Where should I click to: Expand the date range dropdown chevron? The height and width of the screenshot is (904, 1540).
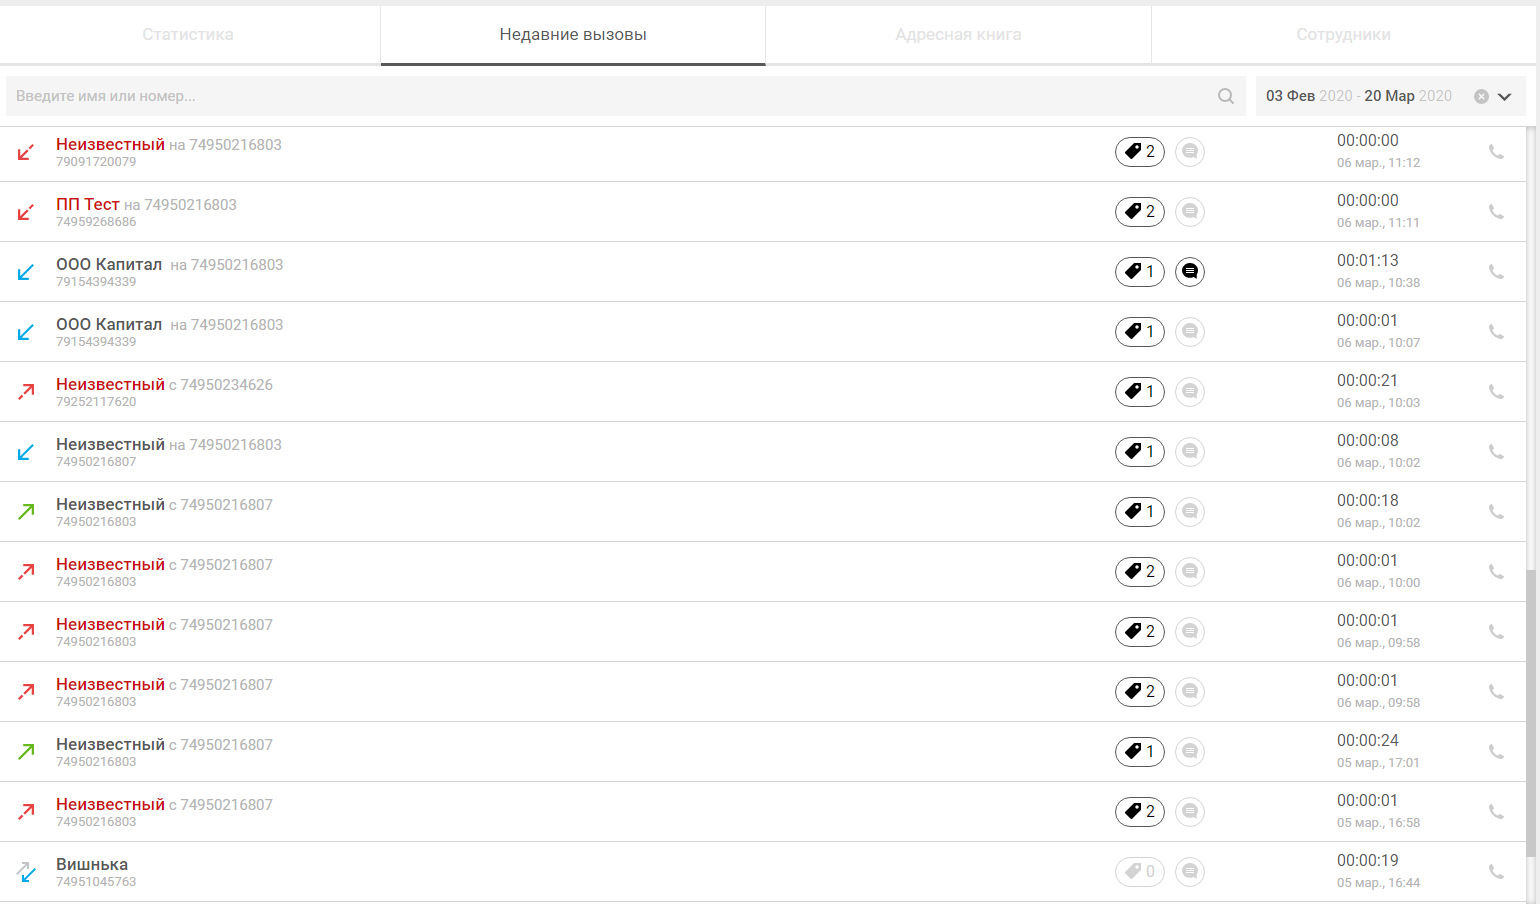1505,97
